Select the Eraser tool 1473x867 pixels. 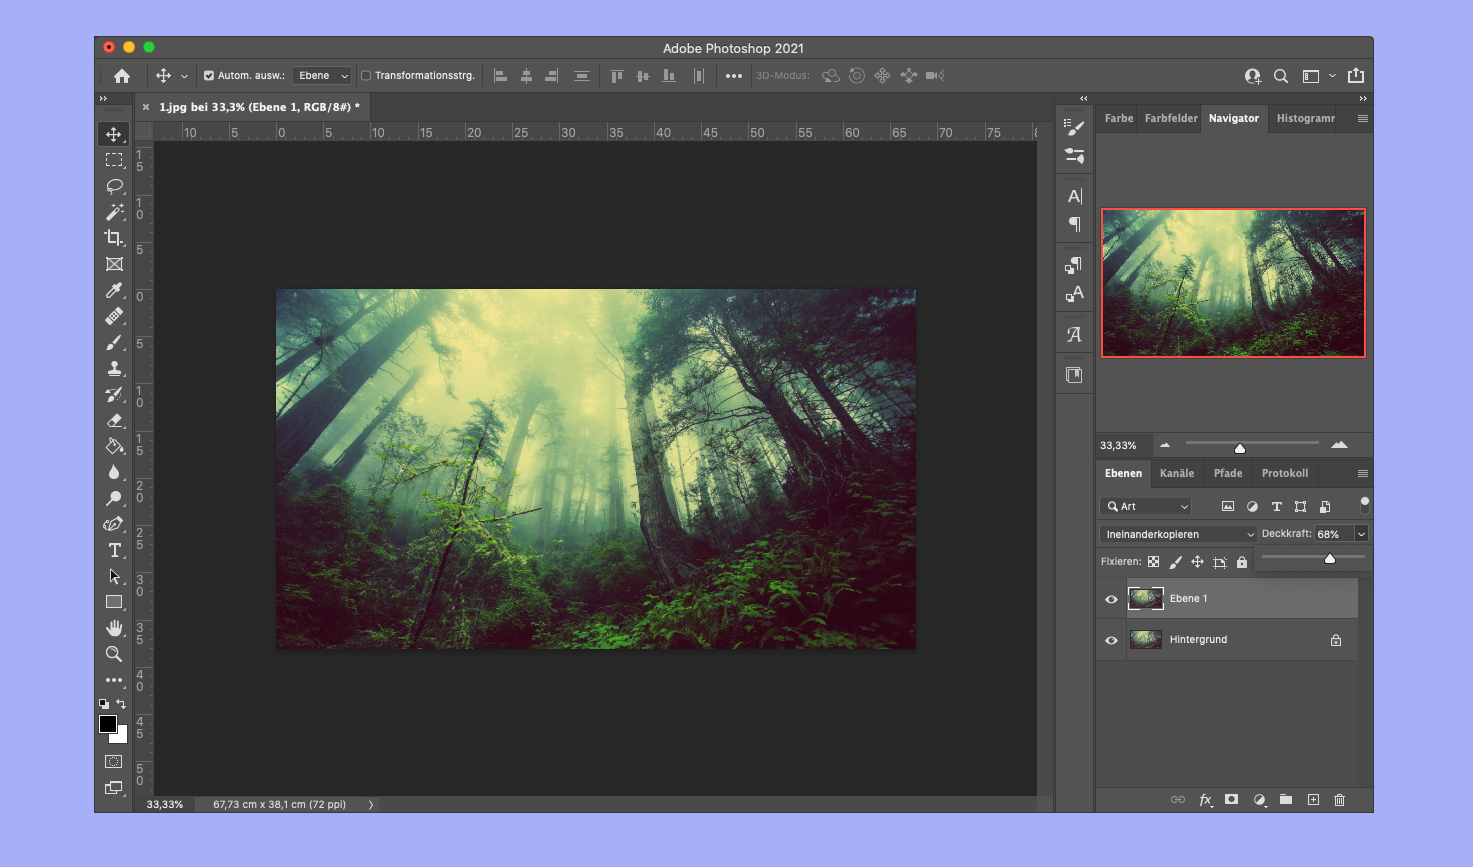coord(114,420)
